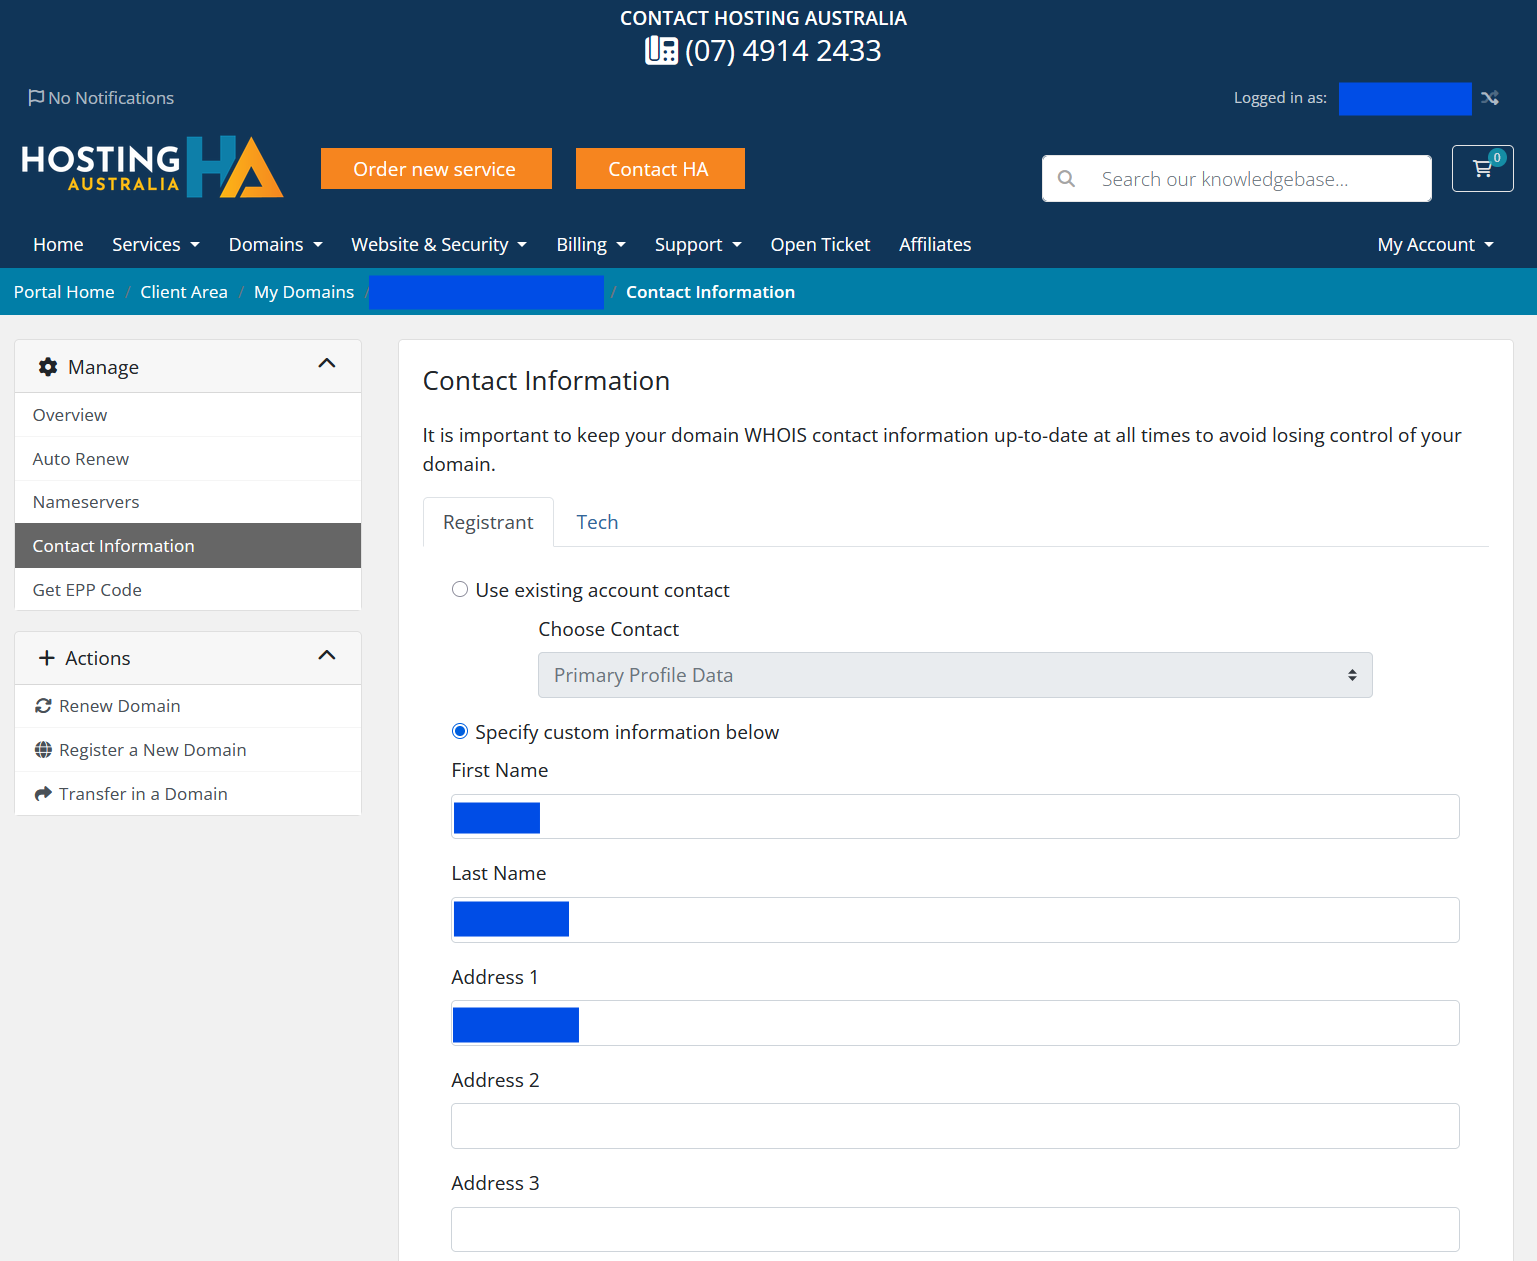Select Contact Information in sidebar
1537x1261 pixels.
(x=188, y=546)
